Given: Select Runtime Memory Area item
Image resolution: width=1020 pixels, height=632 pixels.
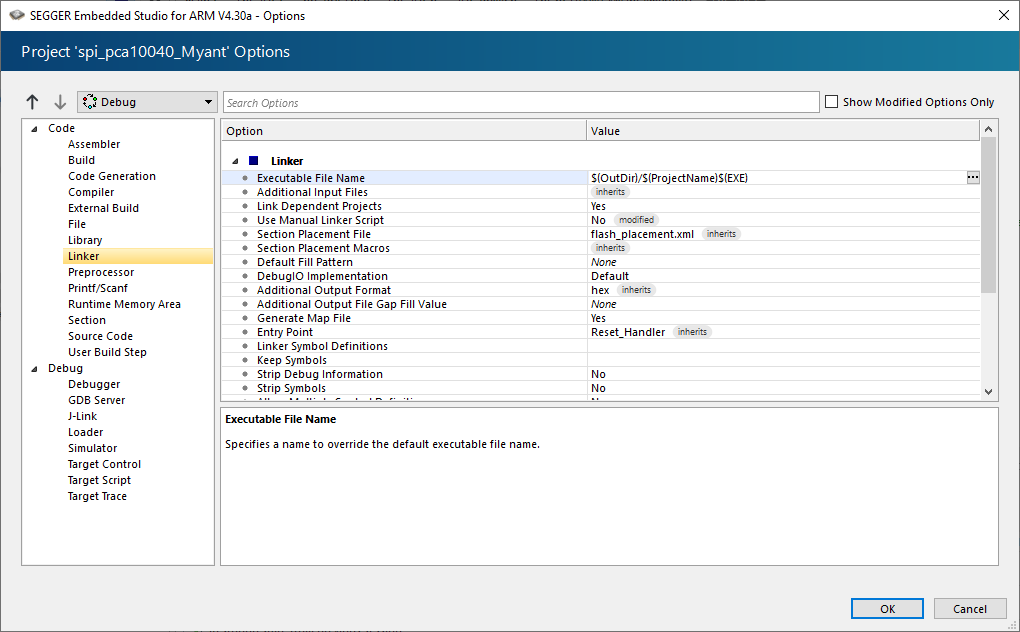Looking at the screenshot, I should (x=124, y=304).
